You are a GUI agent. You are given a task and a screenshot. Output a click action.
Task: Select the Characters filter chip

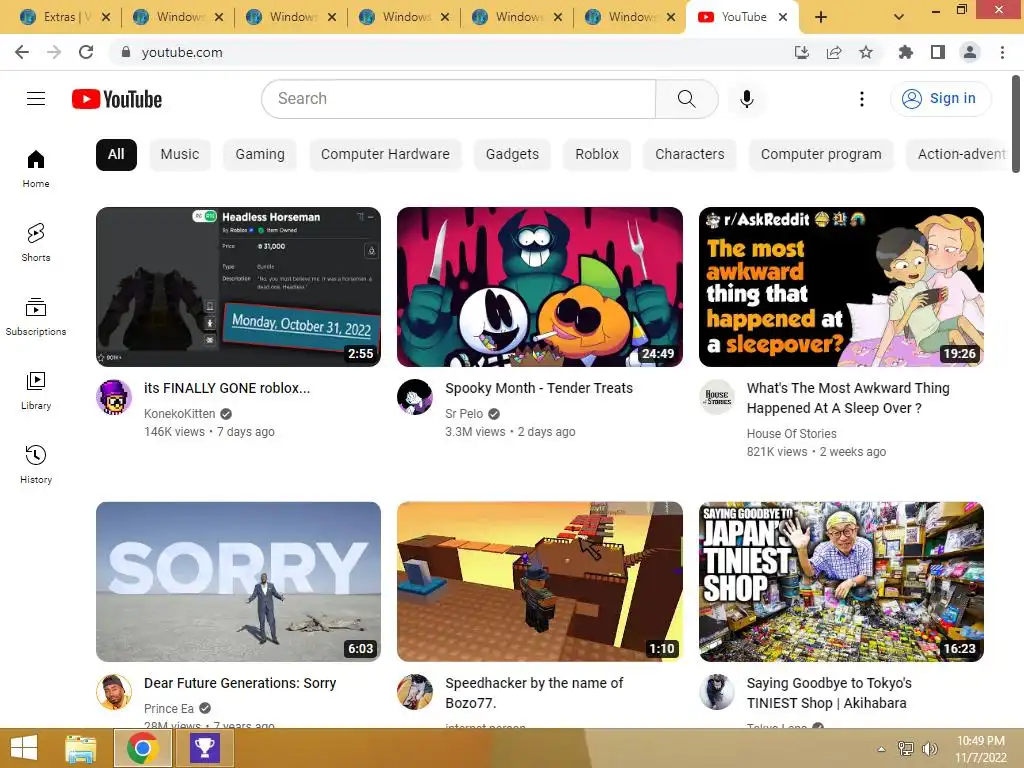click(690, 155)
